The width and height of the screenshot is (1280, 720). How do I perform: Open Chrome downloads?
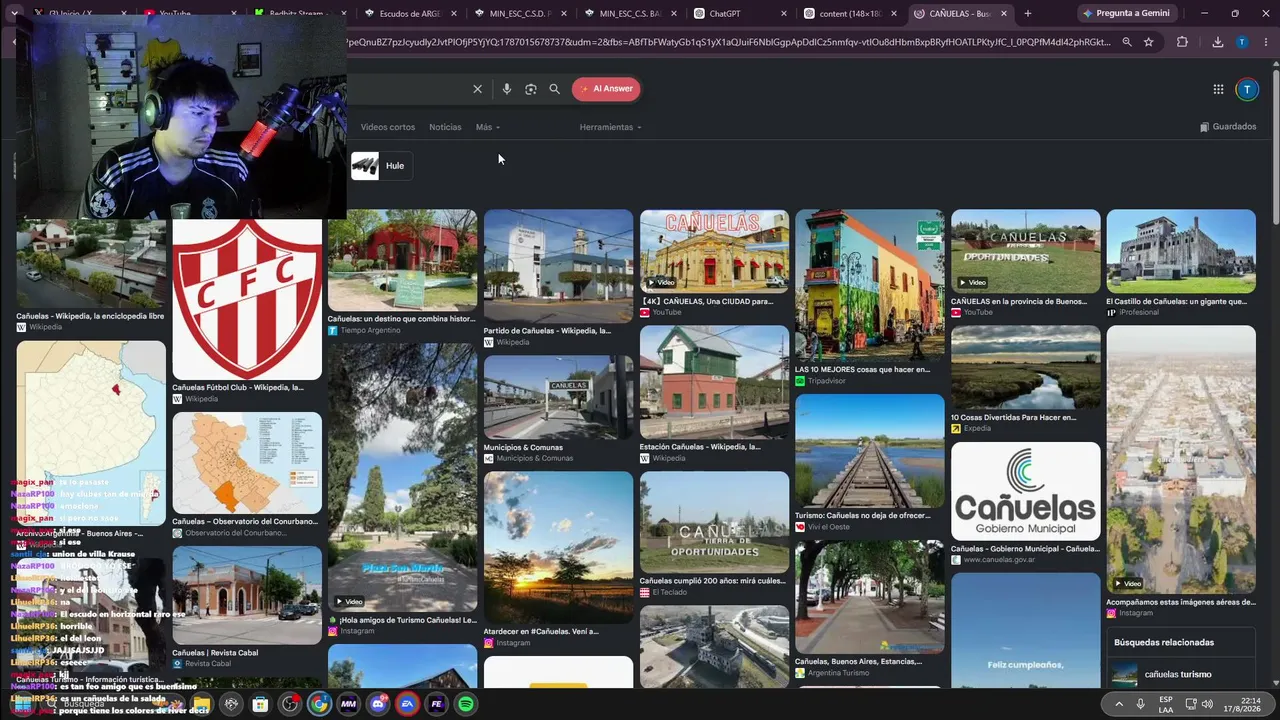point(1217,42)
